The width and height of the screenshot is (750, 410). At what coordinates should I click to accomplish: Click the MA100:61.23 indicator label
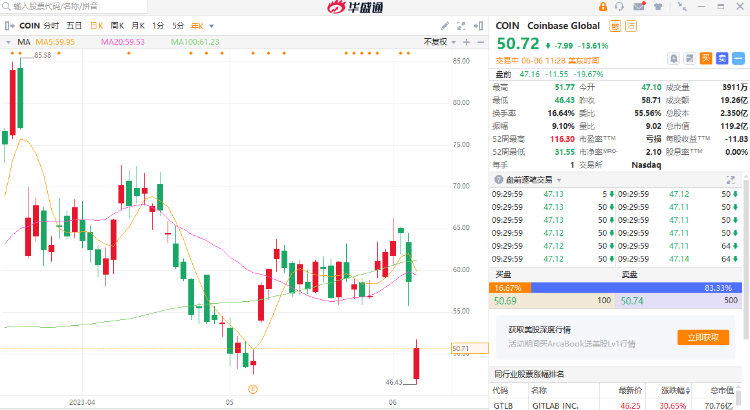(x=195, y=42)
